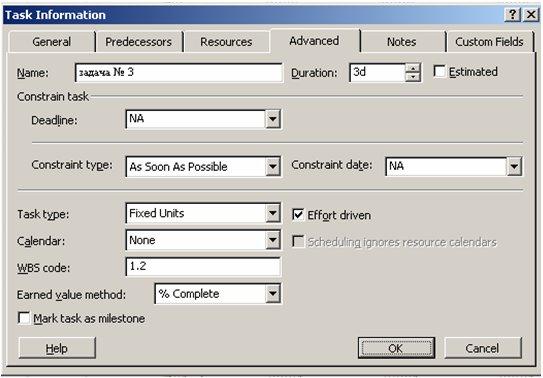Click into the WBS code field
Screen dimensions: 543x378
coord(203,267)
